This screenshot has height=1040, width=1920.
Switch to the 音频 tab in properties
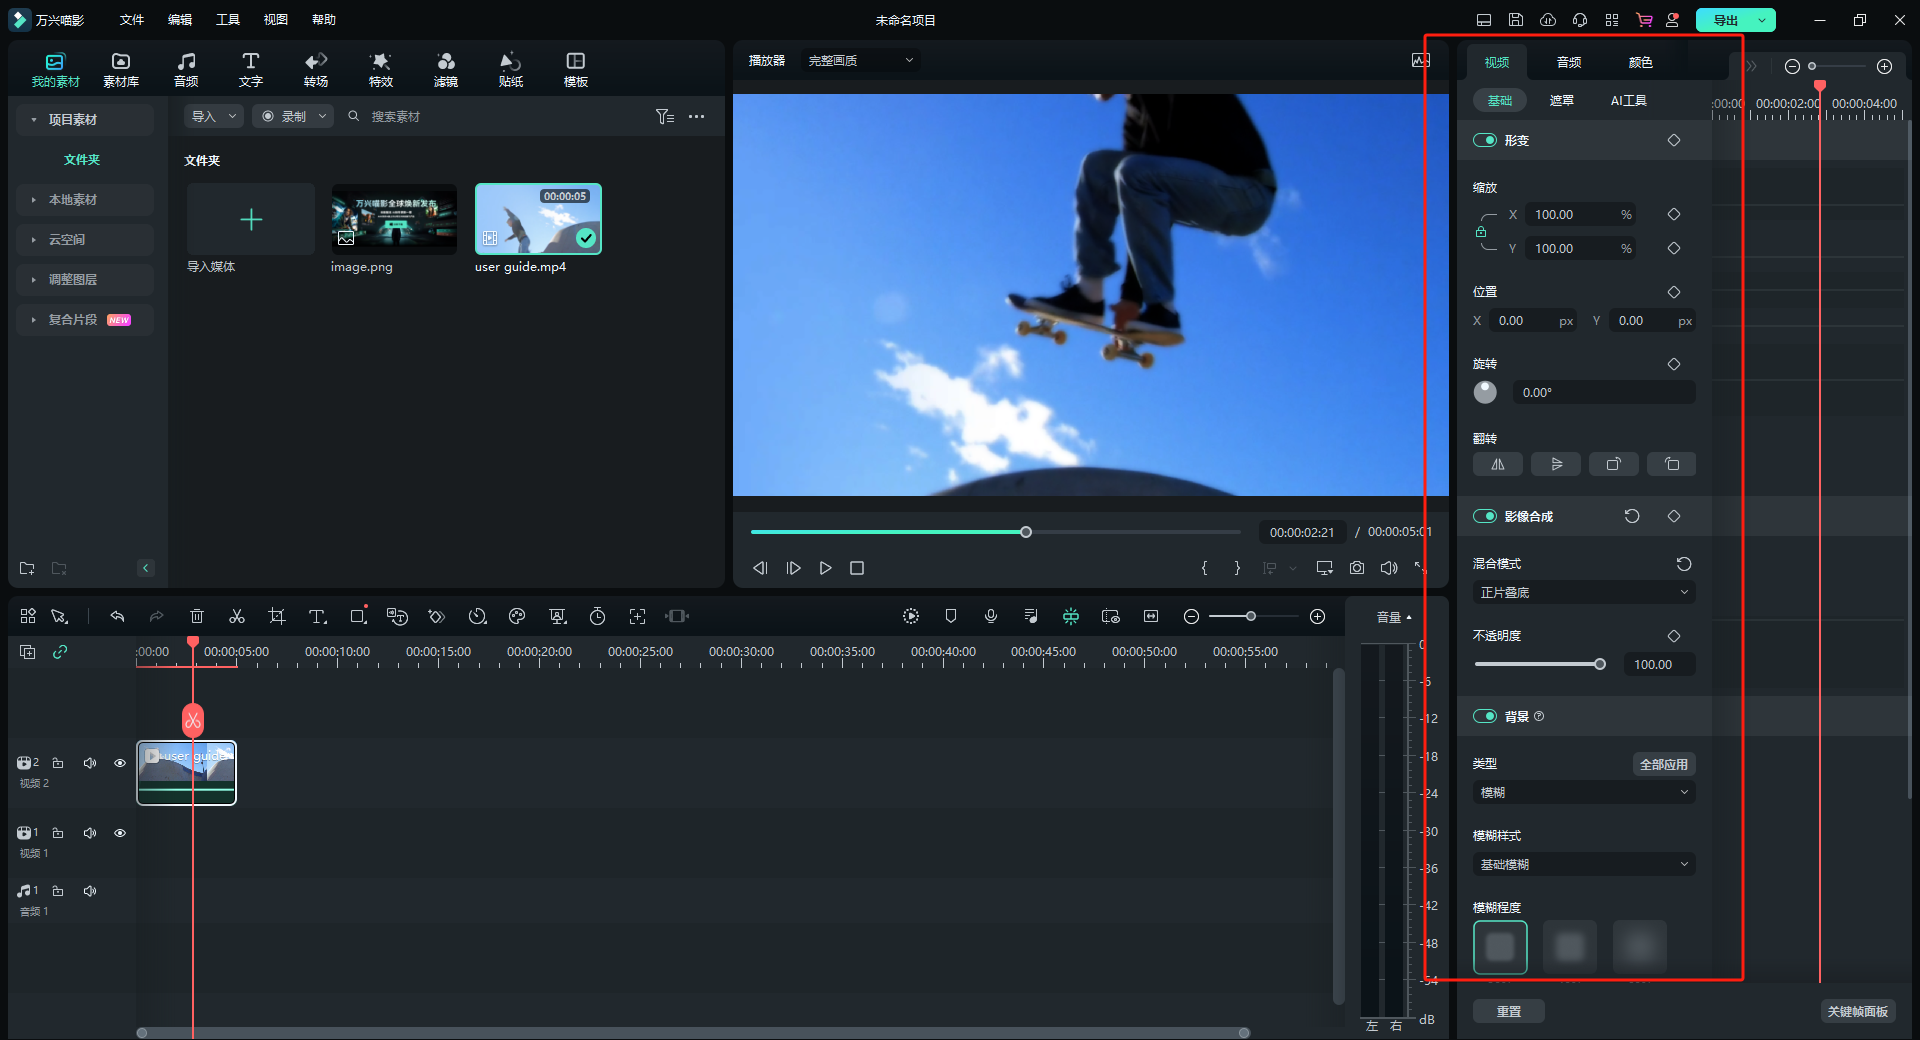(x=1568, y=62)
